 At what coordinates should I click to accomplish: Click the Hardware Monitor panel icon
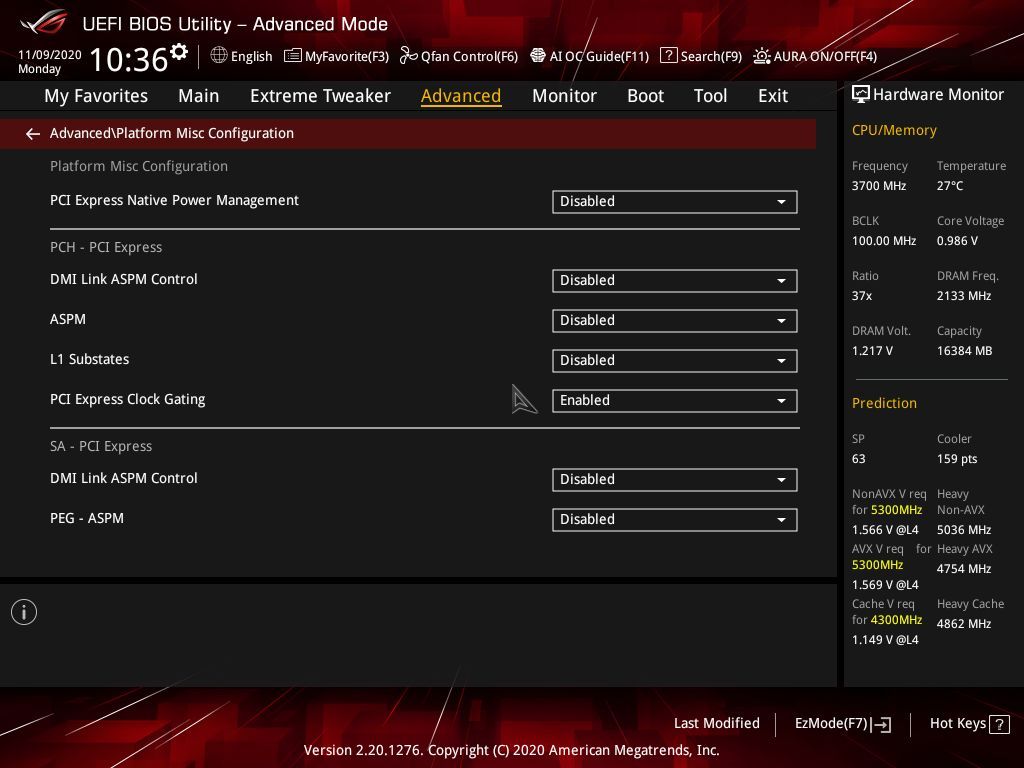861,94
